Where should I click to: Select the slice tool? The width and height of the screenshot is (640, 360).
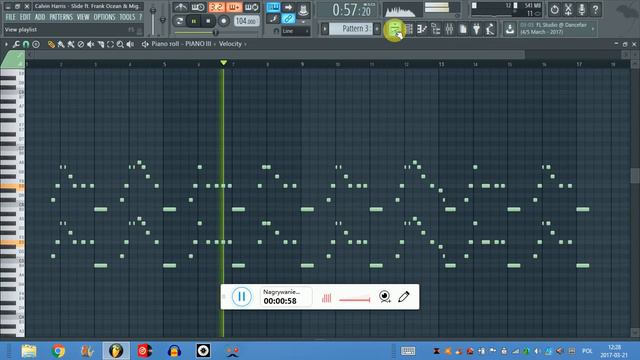[100, 44]
